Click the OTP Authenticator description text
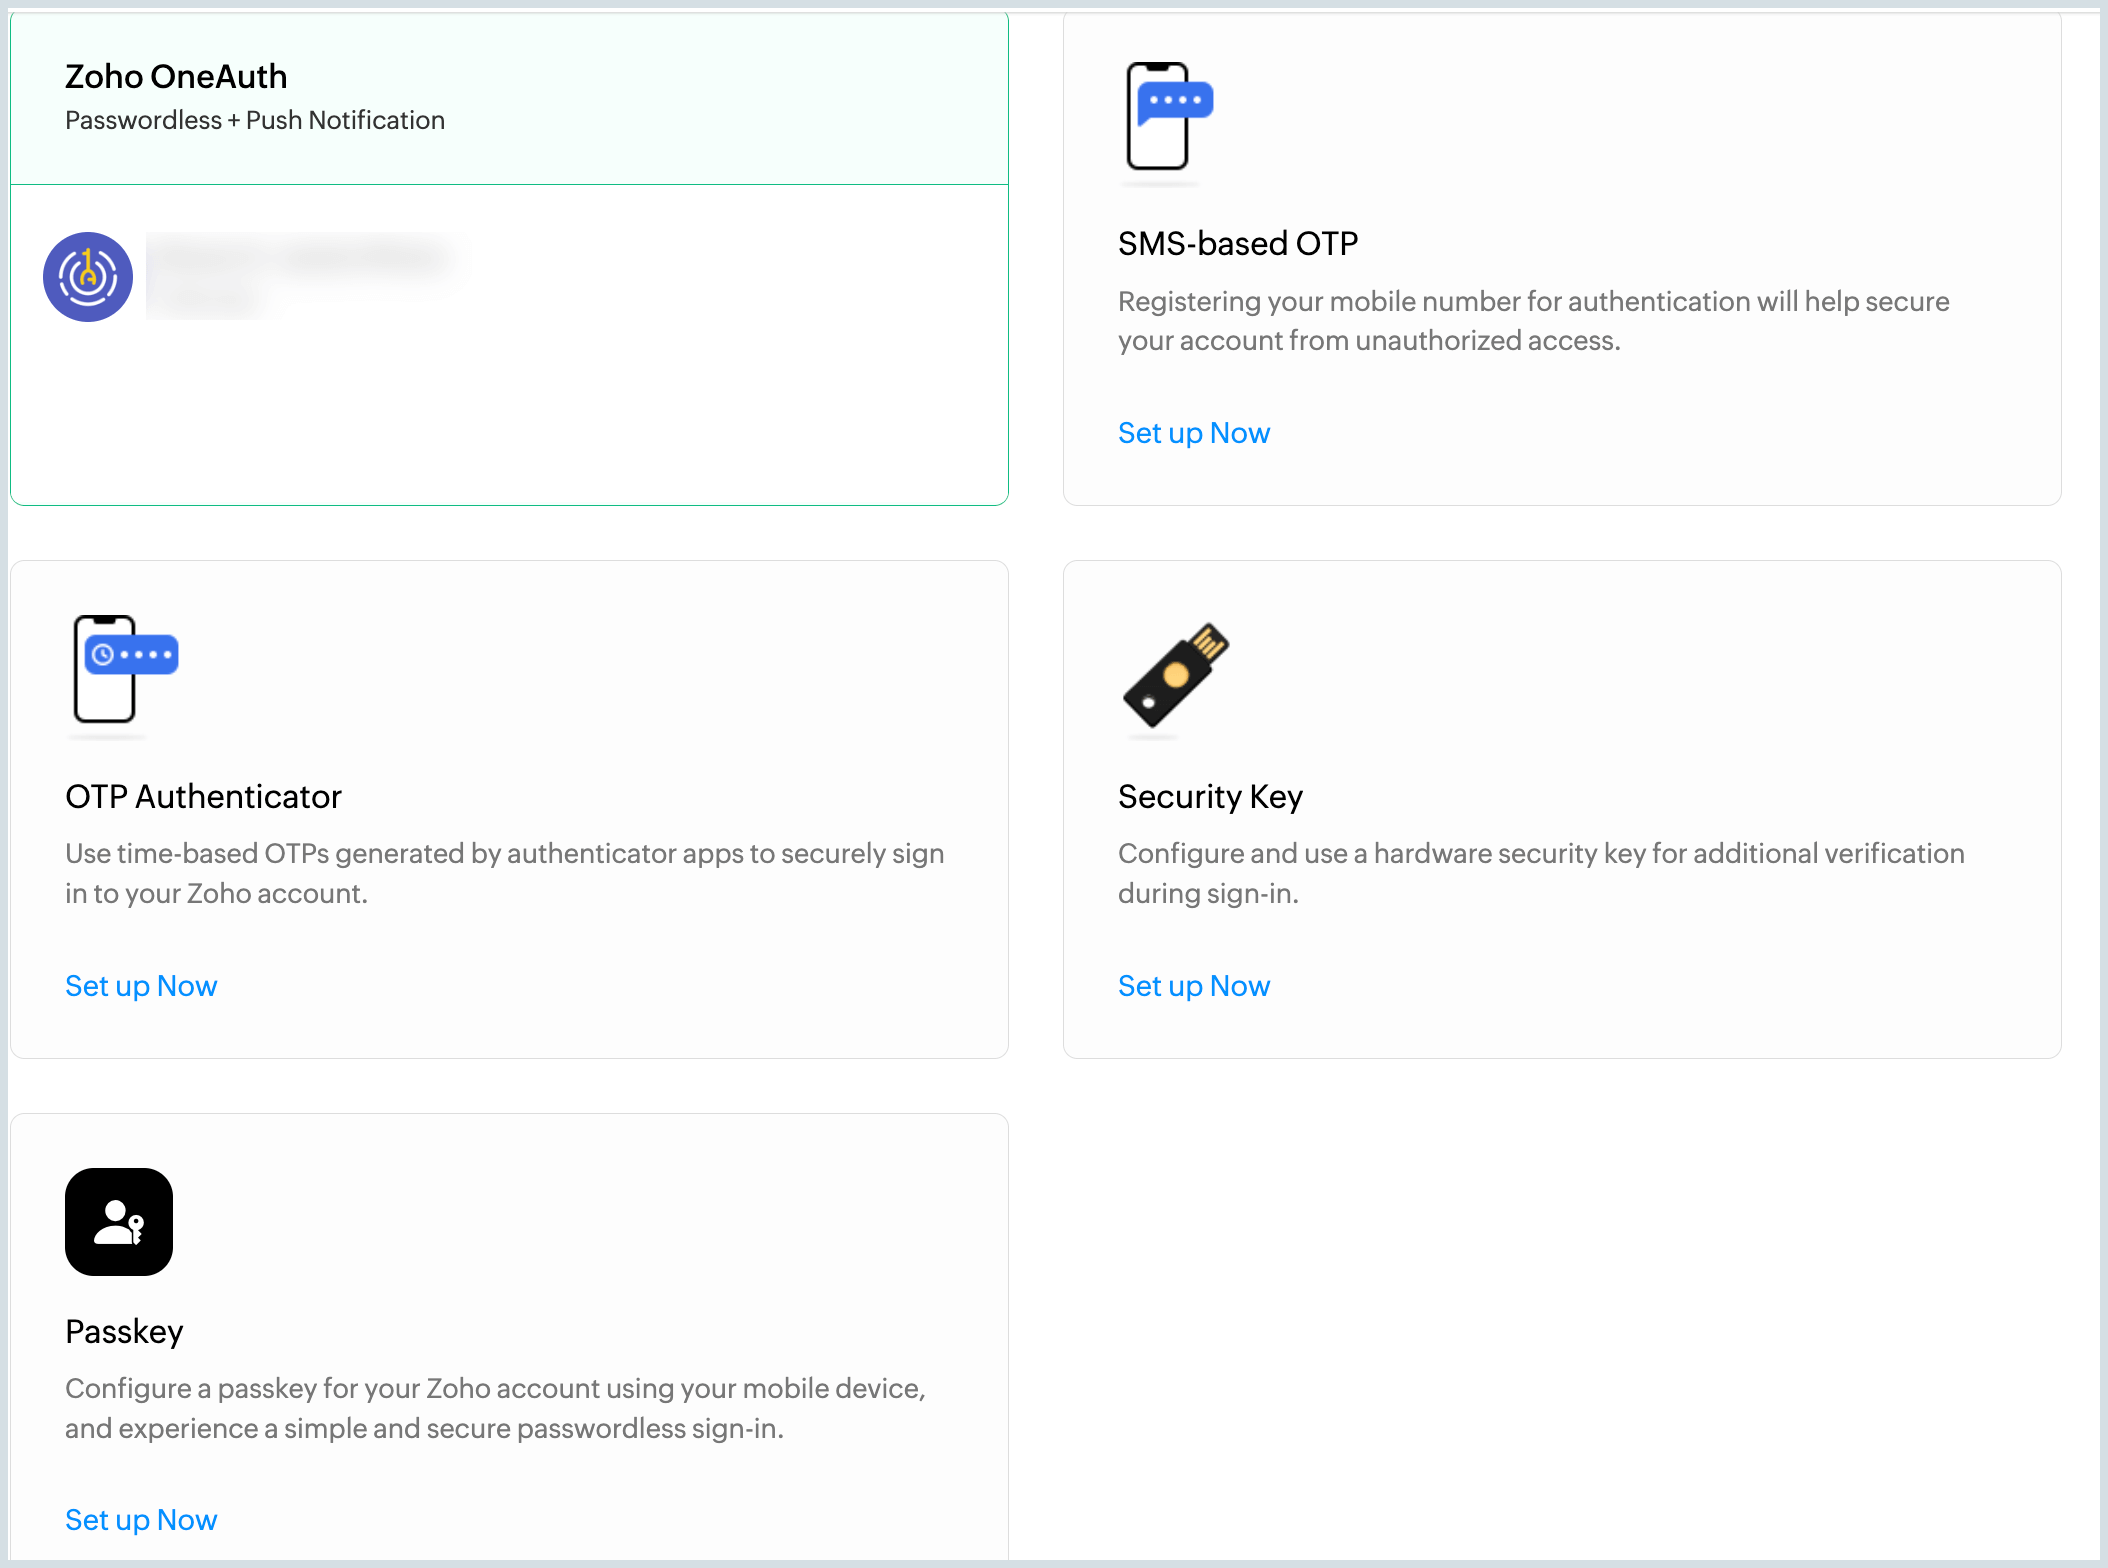Screen dimensions: 2108x1568 tap(504, 873)
